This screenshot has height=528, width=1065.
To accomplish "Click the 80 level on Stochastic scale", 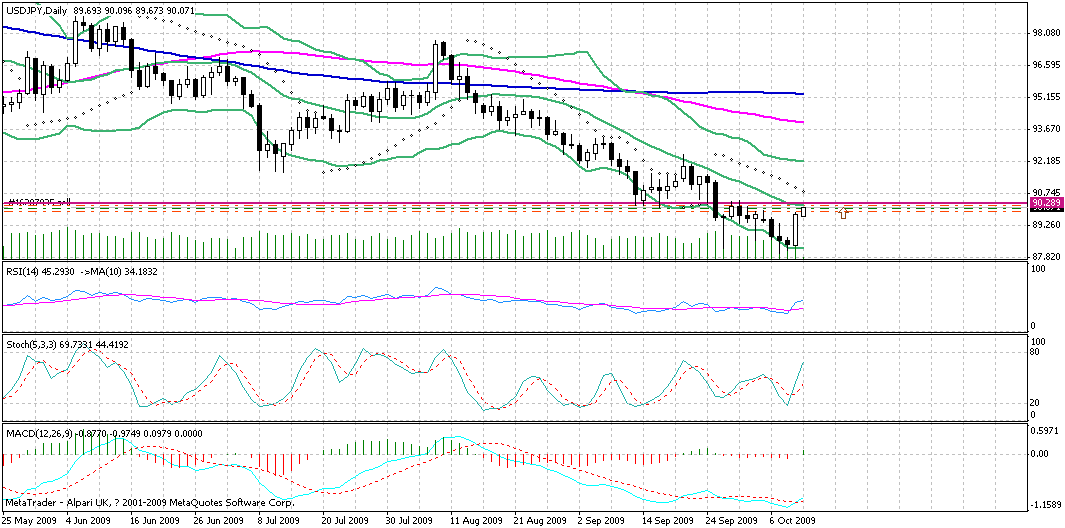I will pos(1036,352).
